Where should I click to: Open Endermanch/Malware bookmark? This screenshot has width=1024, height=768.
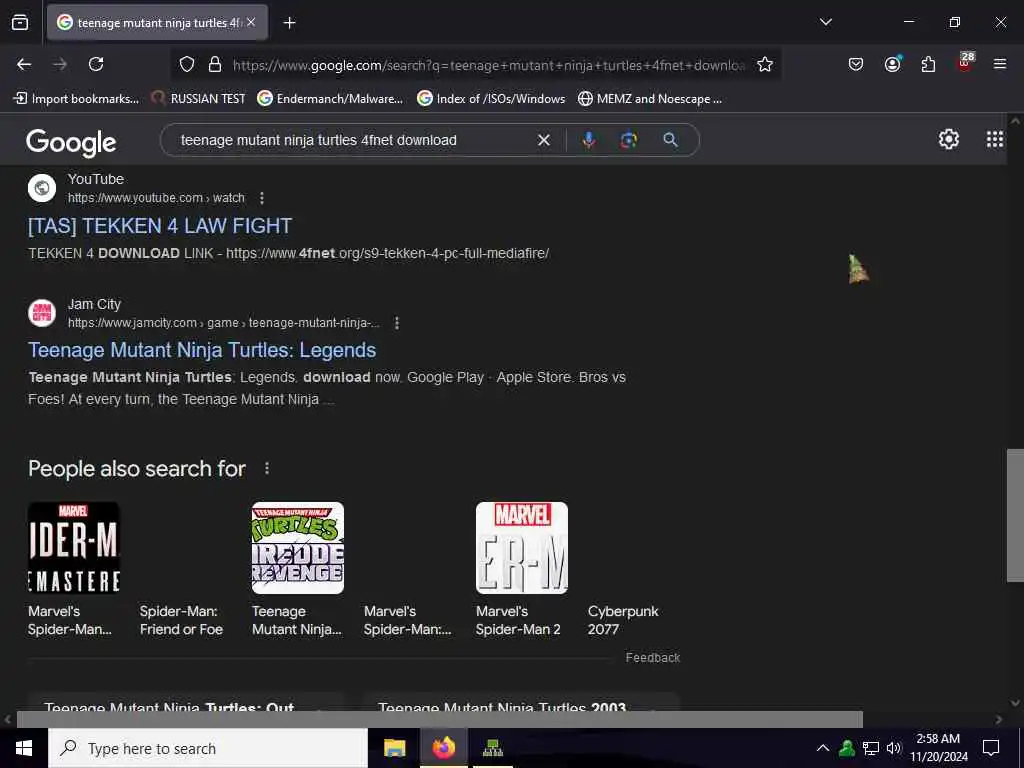pyautogui.click(x=330, y=99)
